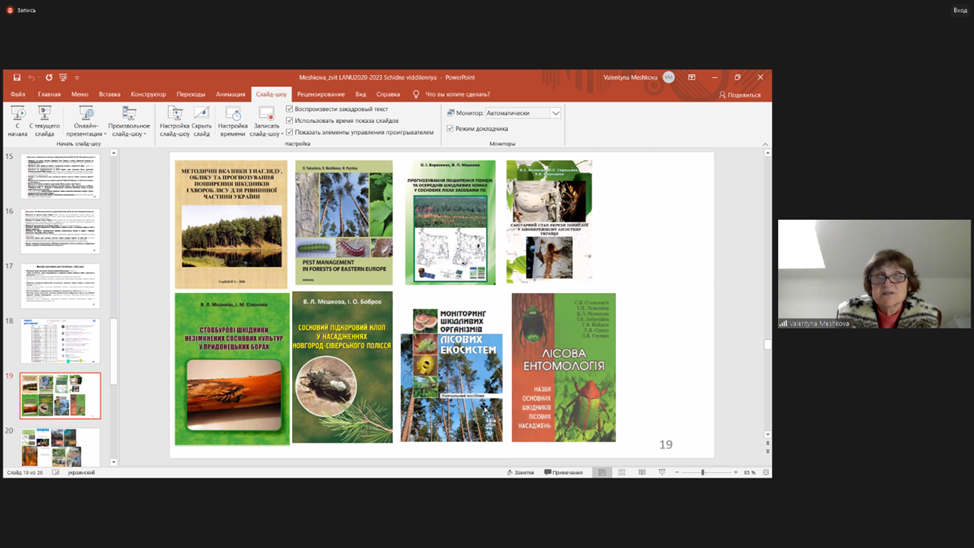Click 'украинский' language indicator
Viewport: 974px width, 548px height.
click(81, 473)
